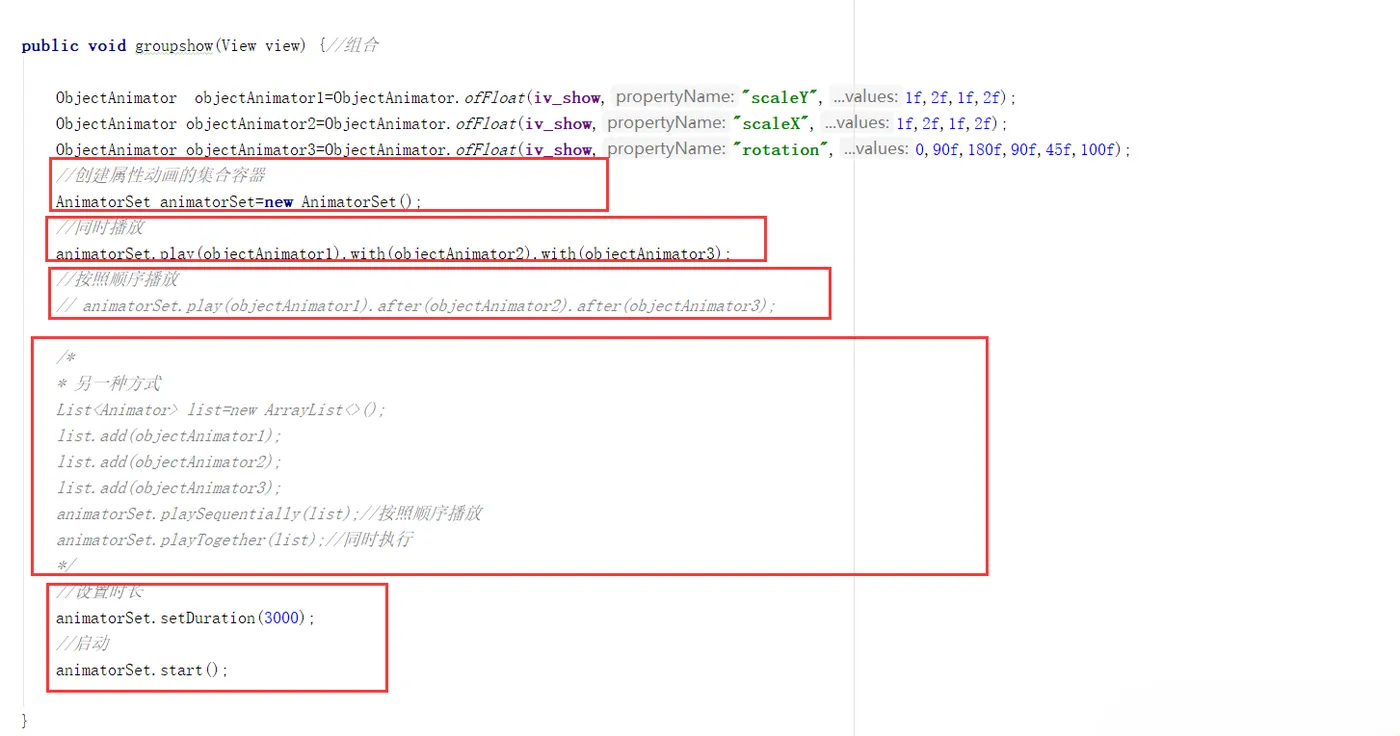This screenshot has height=736, width=1400.
Task: Click the 3000 value in setDuration
Action: point(282,618)
